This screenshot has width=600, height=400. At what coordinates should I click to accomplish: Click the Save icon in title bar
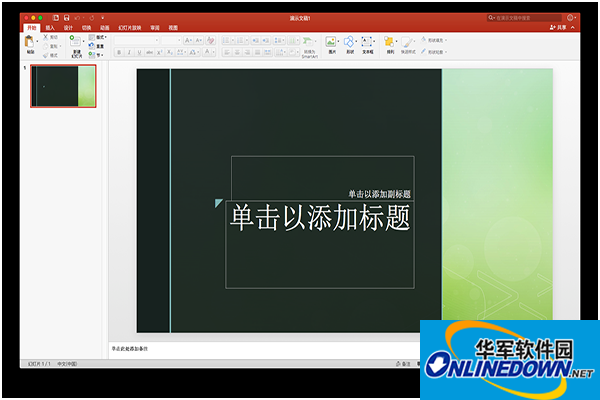tap(67, 18)
